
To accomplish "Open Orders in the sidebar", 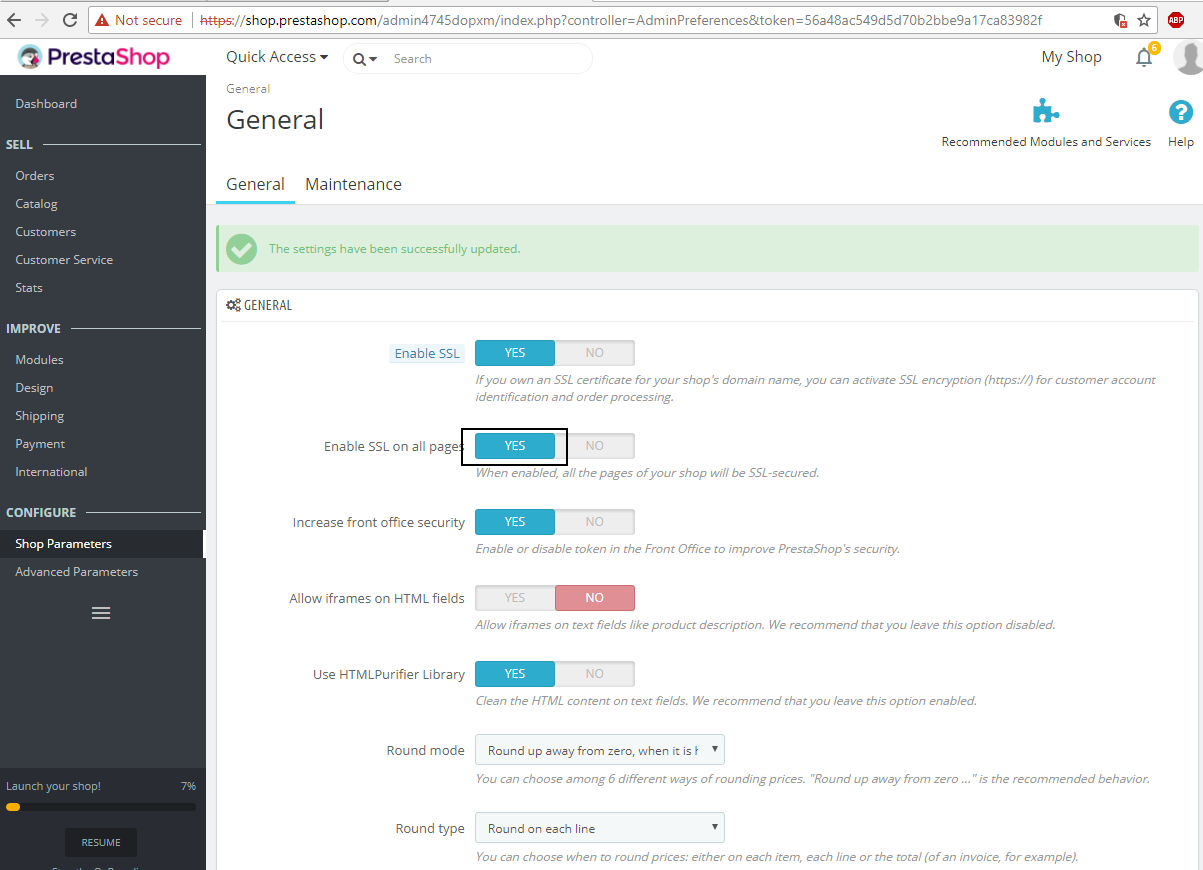I will tap(35, 176).
